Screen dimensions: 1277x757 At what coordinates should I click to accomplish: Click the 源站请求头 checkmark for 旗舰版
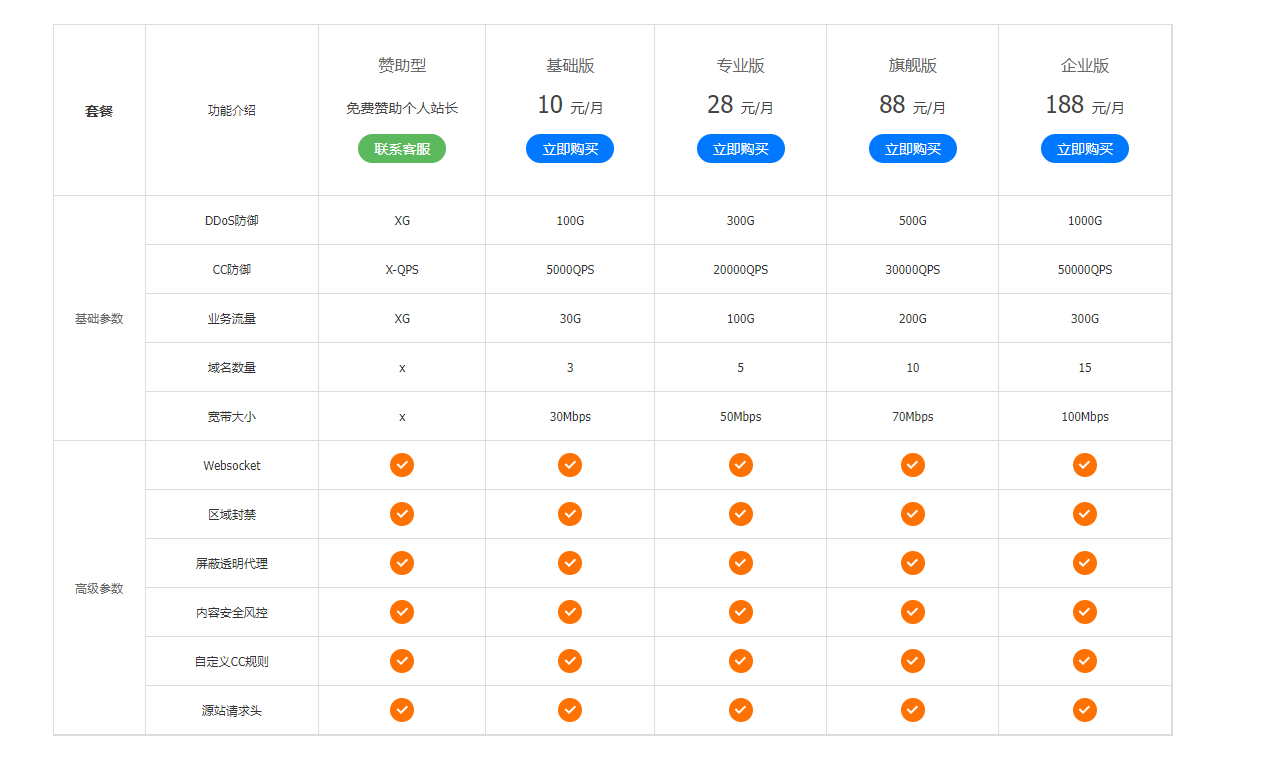coord(913,710)
